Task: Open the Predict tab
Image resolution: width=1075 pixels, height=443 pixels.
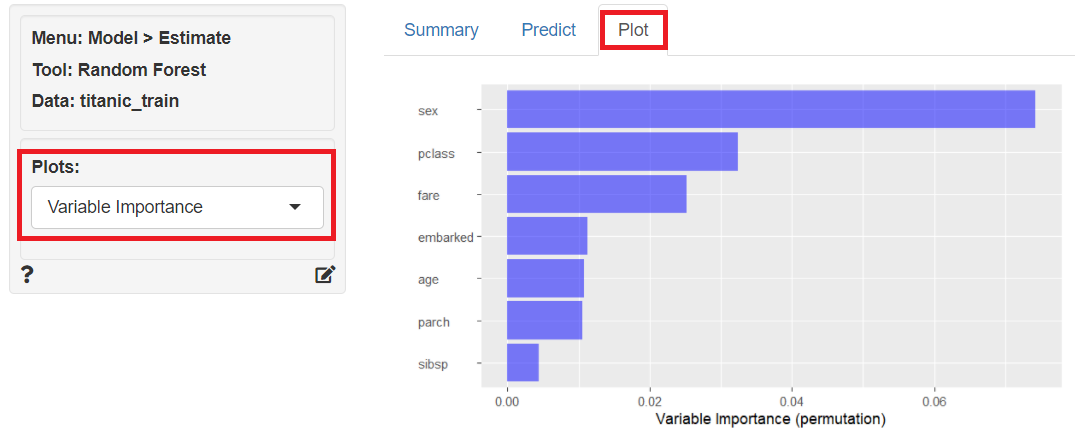Action: tap(548, 30)
